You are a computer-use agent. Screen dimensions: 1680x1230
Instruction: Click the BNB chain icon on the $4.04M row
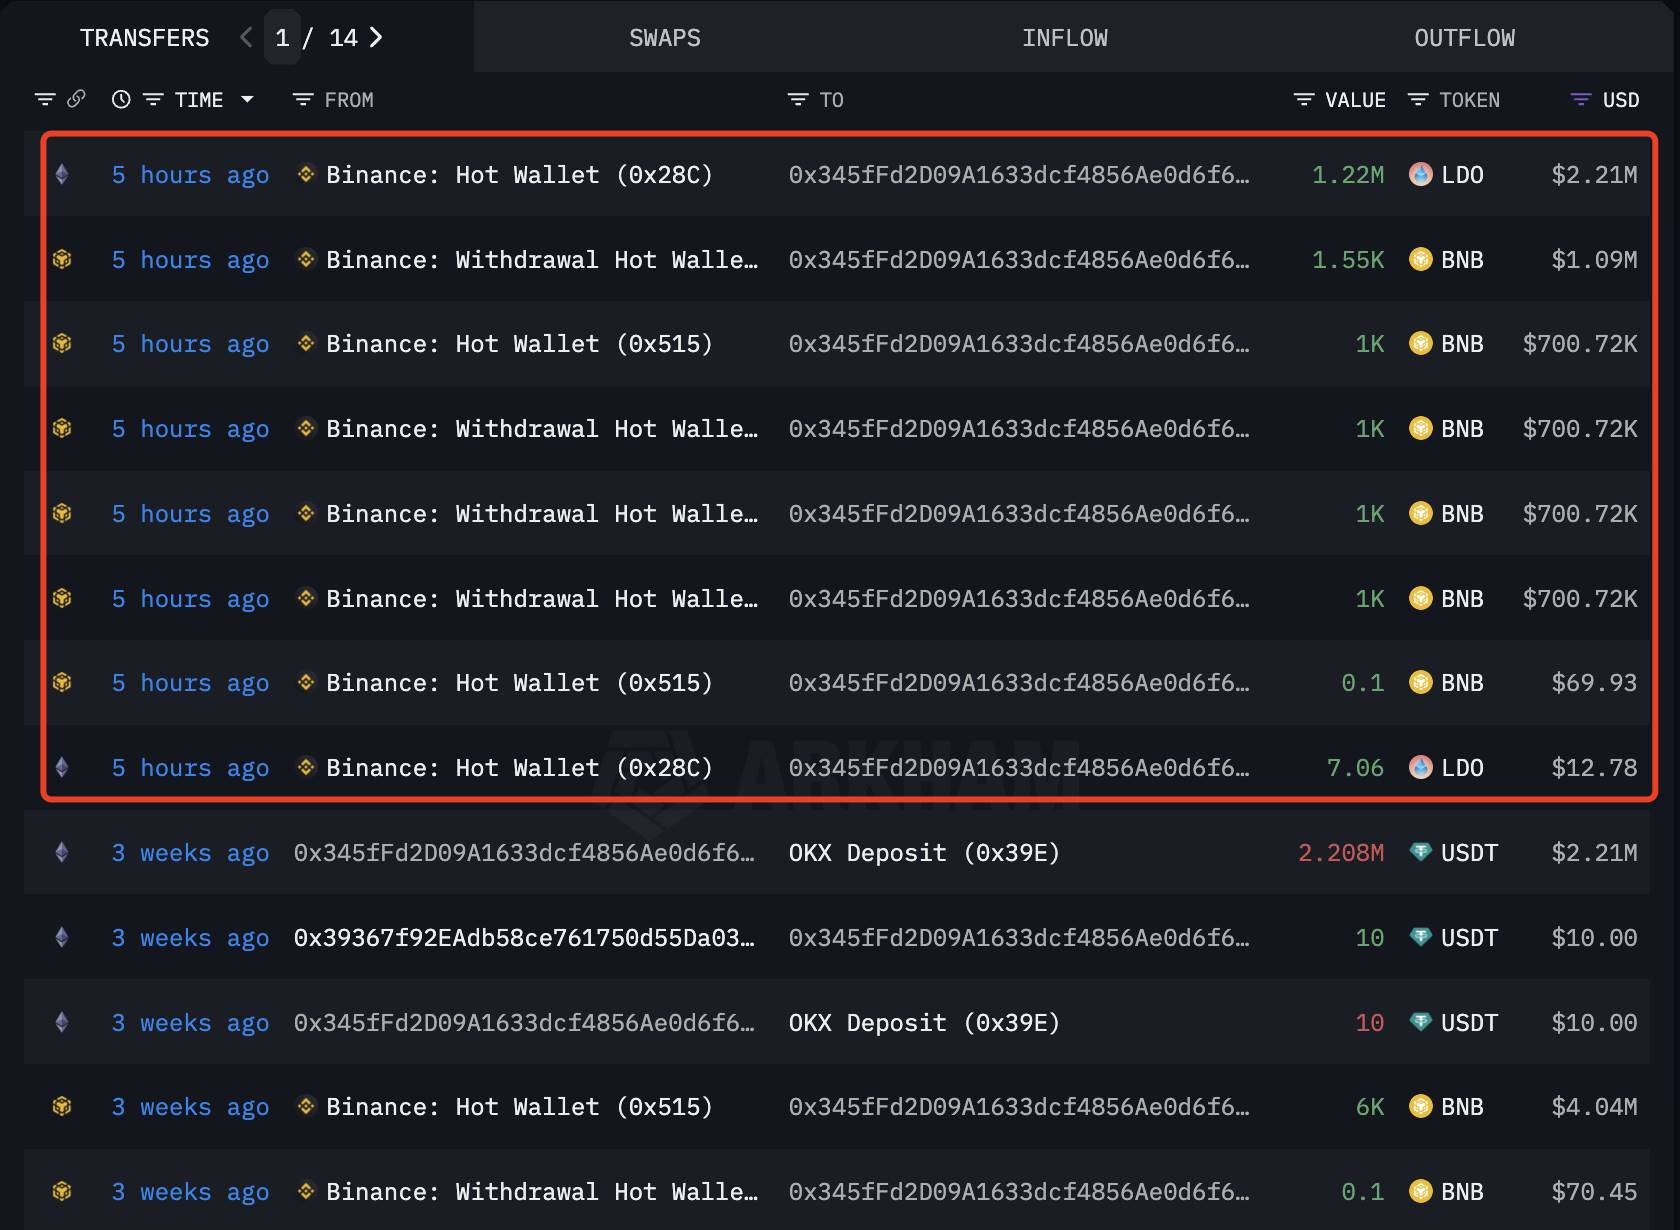click(62, 1107)
